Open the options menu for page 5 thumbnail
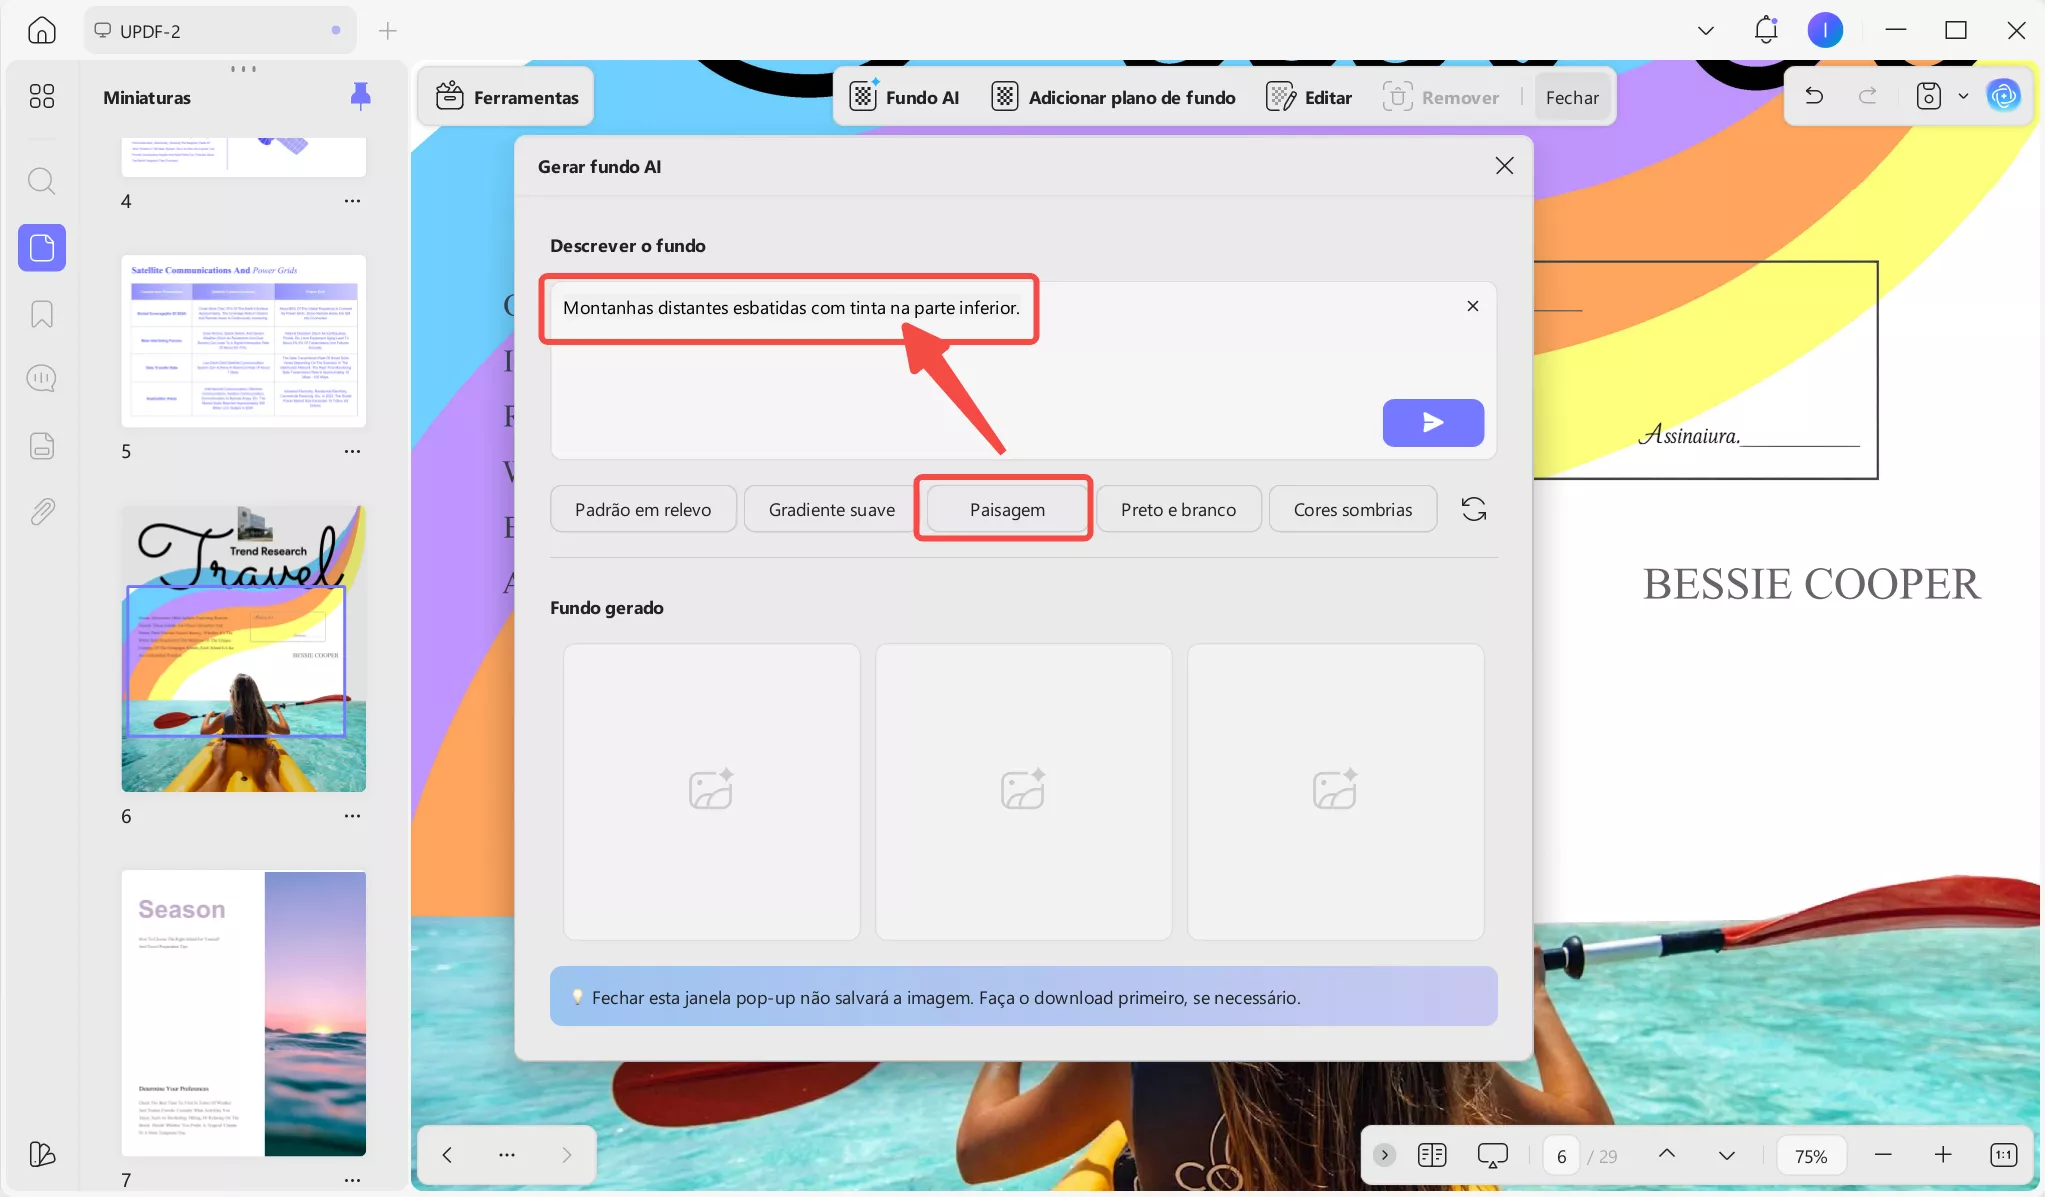 pos(352,451)
